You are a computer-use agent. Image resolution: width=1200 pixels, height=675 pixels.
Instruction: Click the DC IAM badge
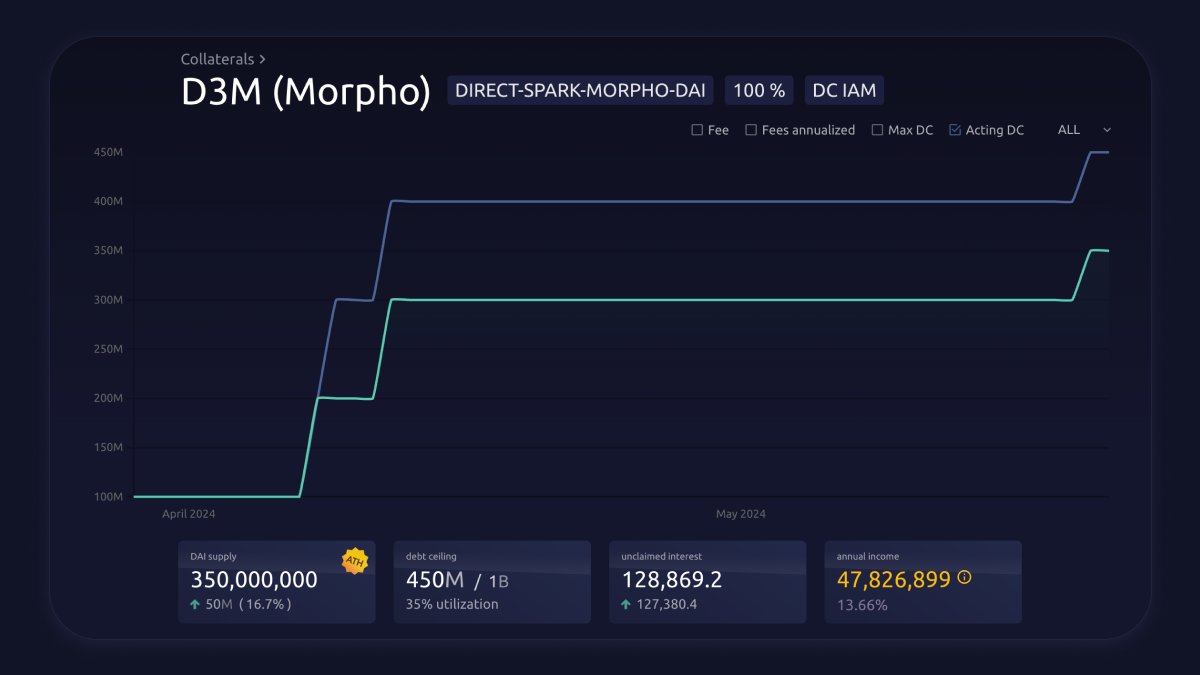844,90
